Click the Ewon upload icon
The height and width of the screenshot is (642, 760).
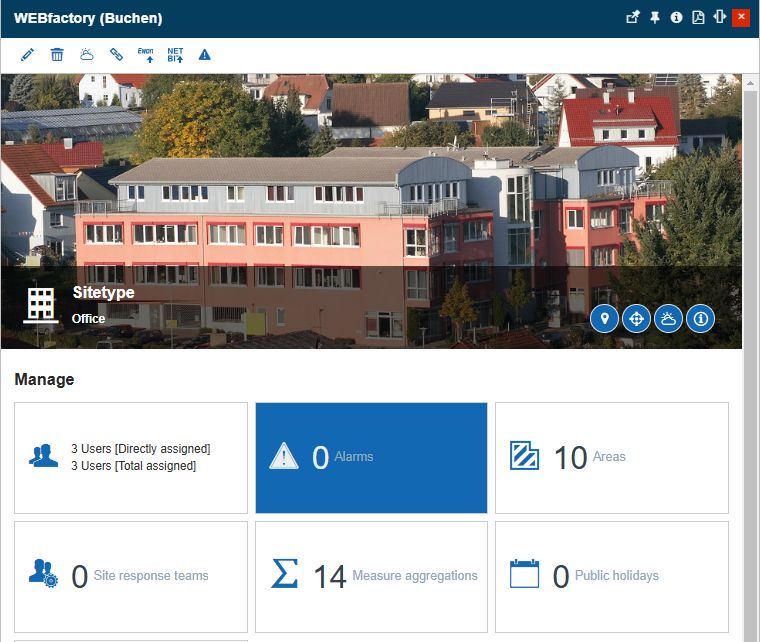click(x=146, y=54)
